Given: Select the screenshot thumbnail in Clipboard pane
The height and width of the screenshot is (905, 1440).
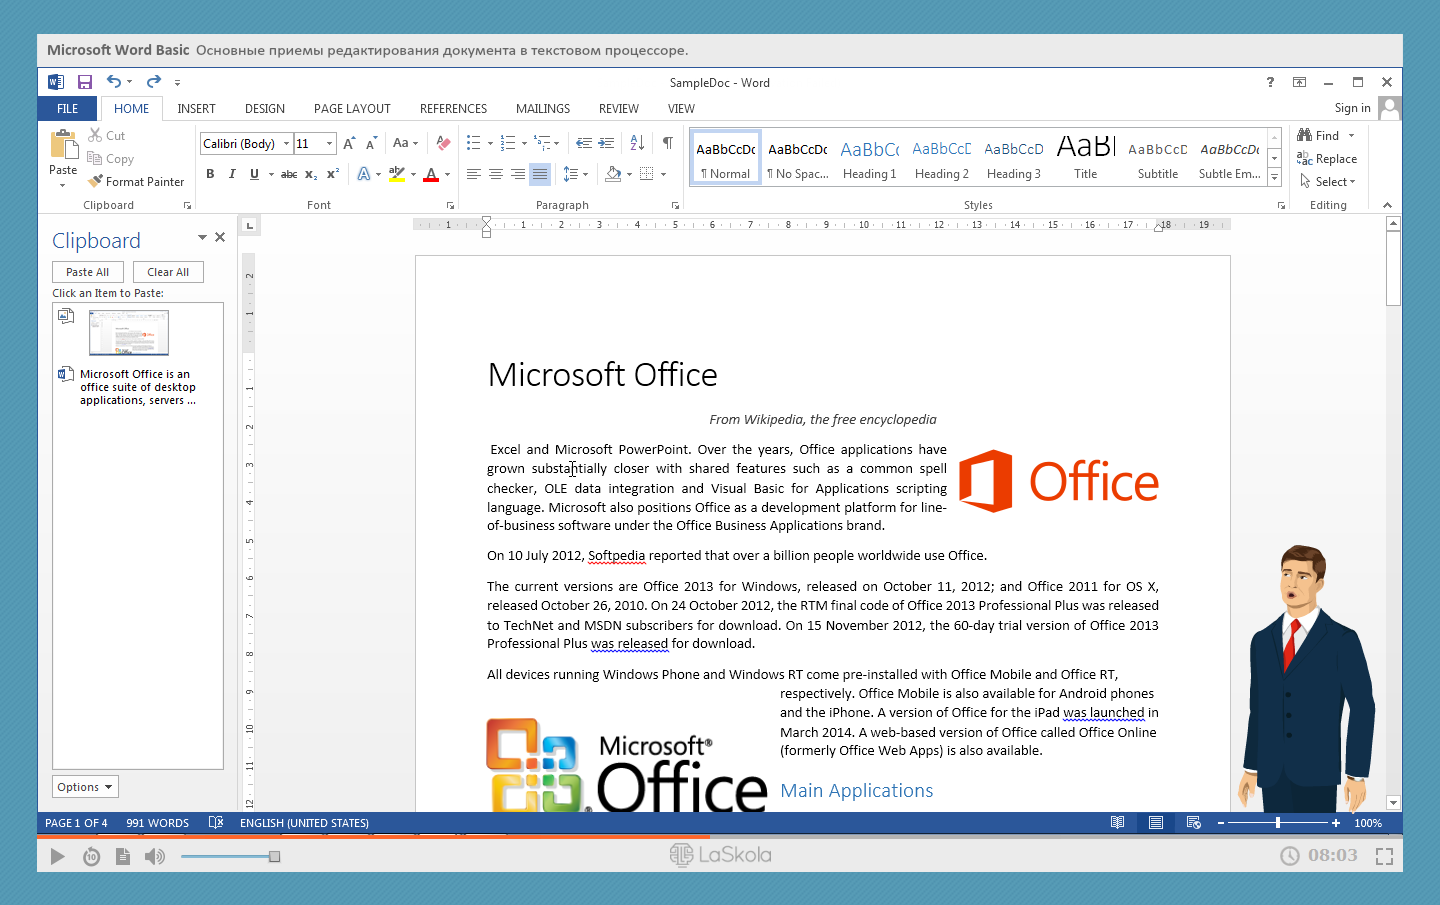Looking at the screenshot, I should click(x=128, y=333).
